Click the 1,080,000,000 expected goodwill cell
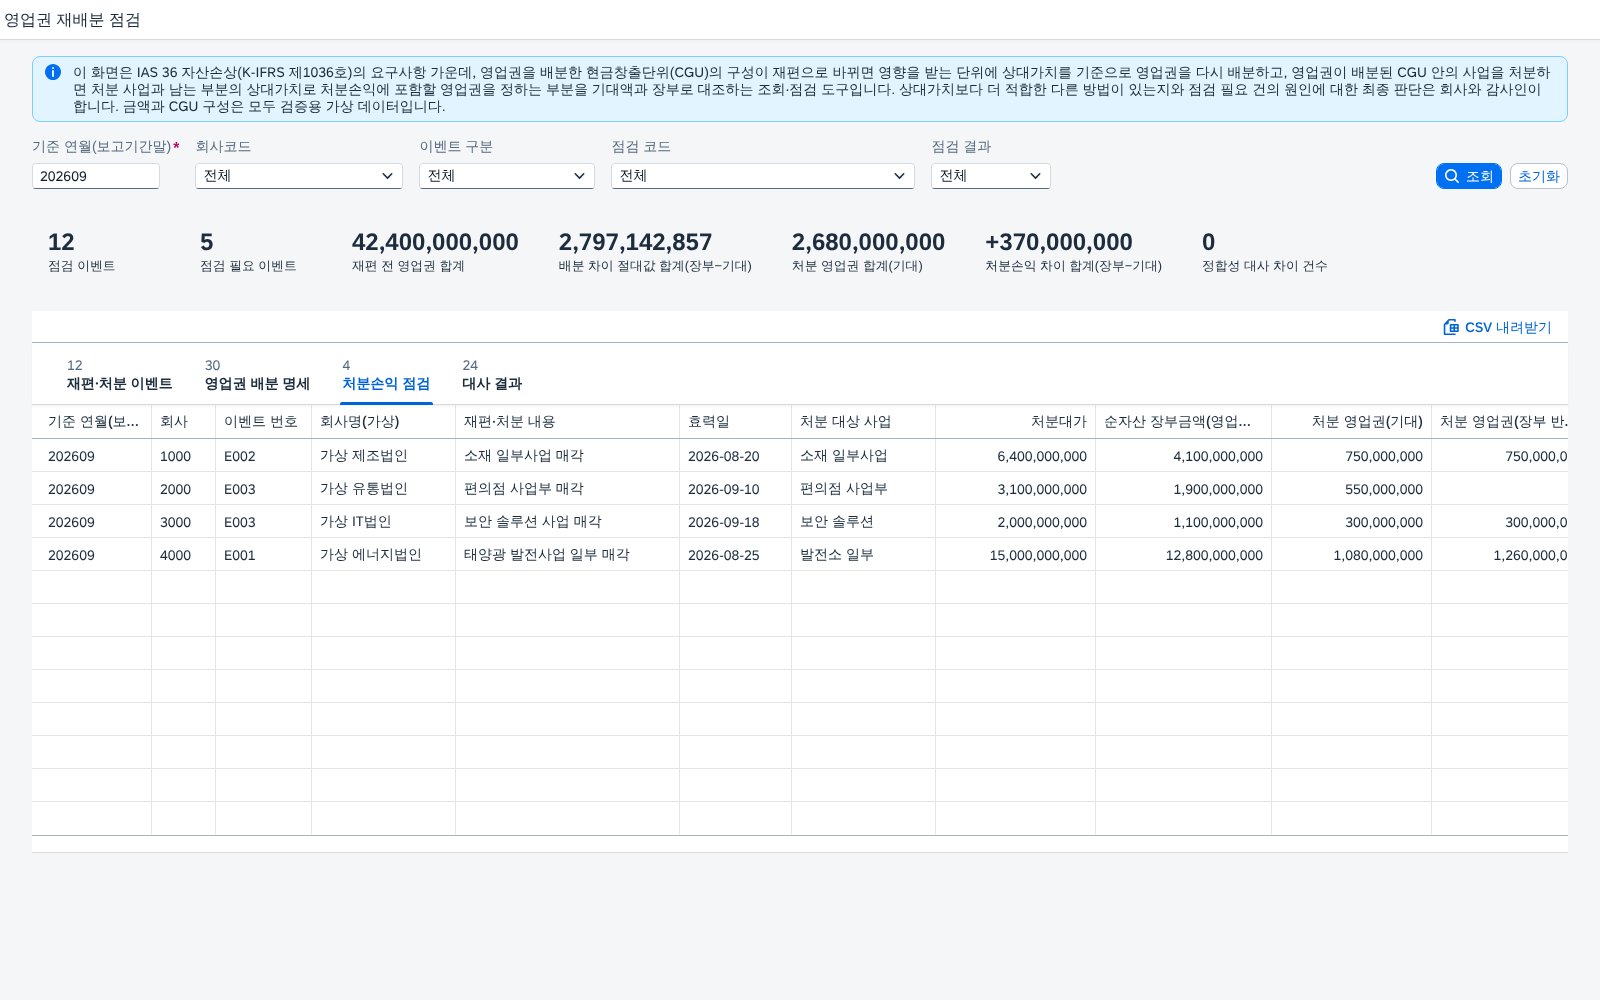This screenshot has width=1600, height=1000. [x=1351, y=555]
